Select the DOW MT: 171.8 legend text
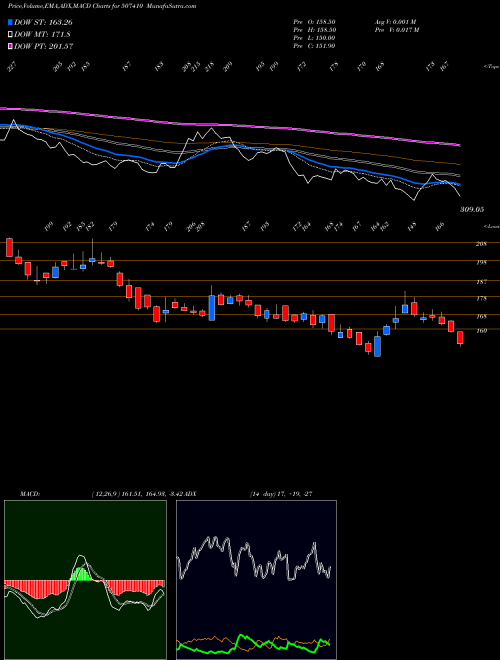Viewport: 500px width, 660px height. tap(42, 35)
